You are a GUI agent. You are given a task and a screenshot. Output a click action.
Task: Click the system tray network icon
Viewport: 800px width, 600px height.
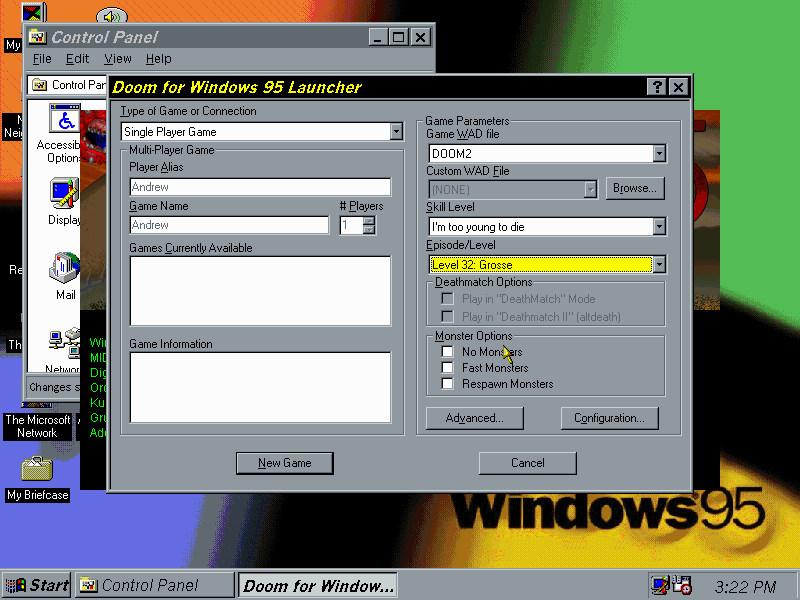click(x=660, y=585)
